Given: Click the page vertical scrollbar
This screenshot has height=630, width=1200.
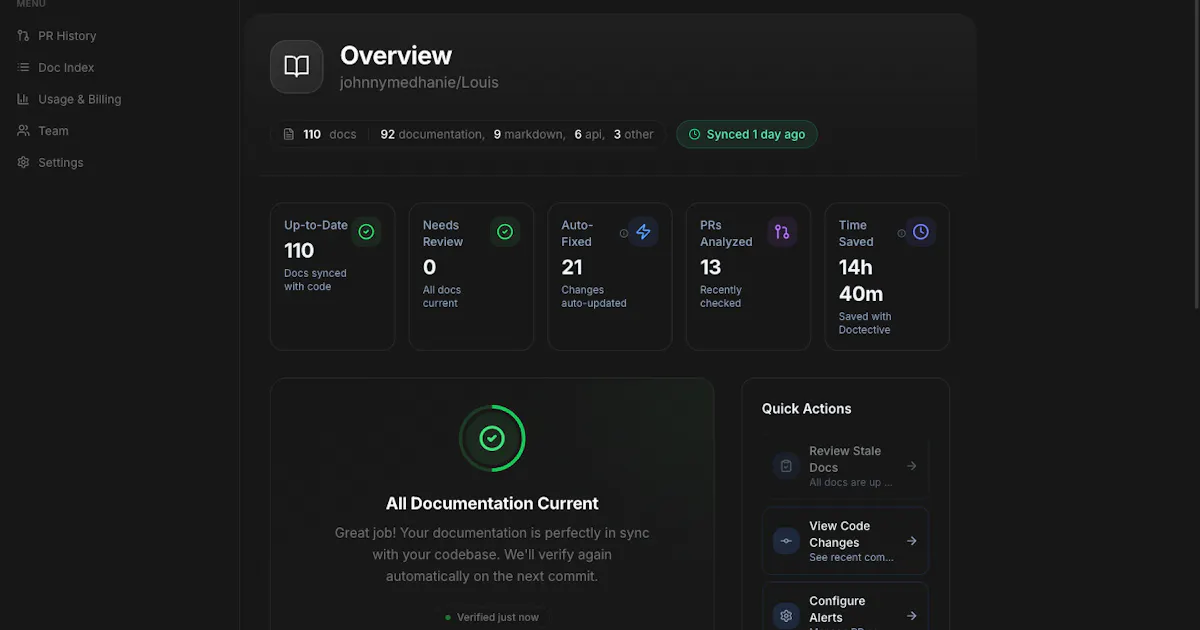Looking at the screenshot, I should pos(1196,155).
